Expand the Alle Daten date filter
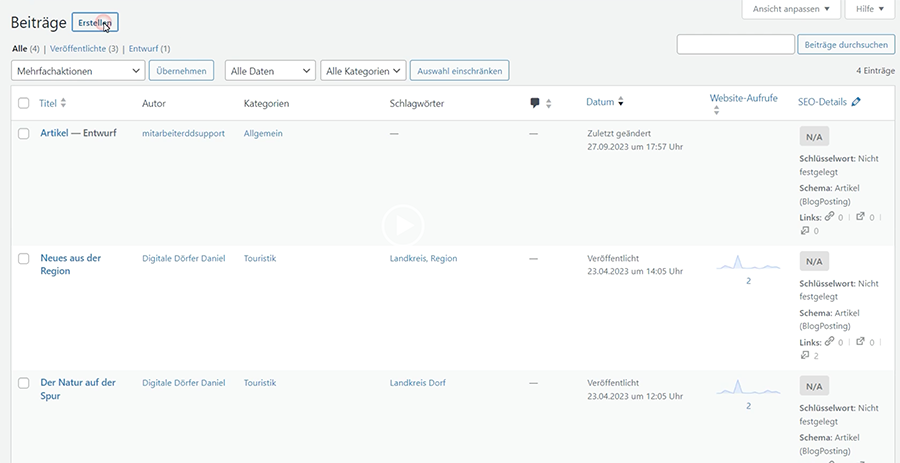The height and width of the screenshot is (463, 900). (x=270, y=70)
